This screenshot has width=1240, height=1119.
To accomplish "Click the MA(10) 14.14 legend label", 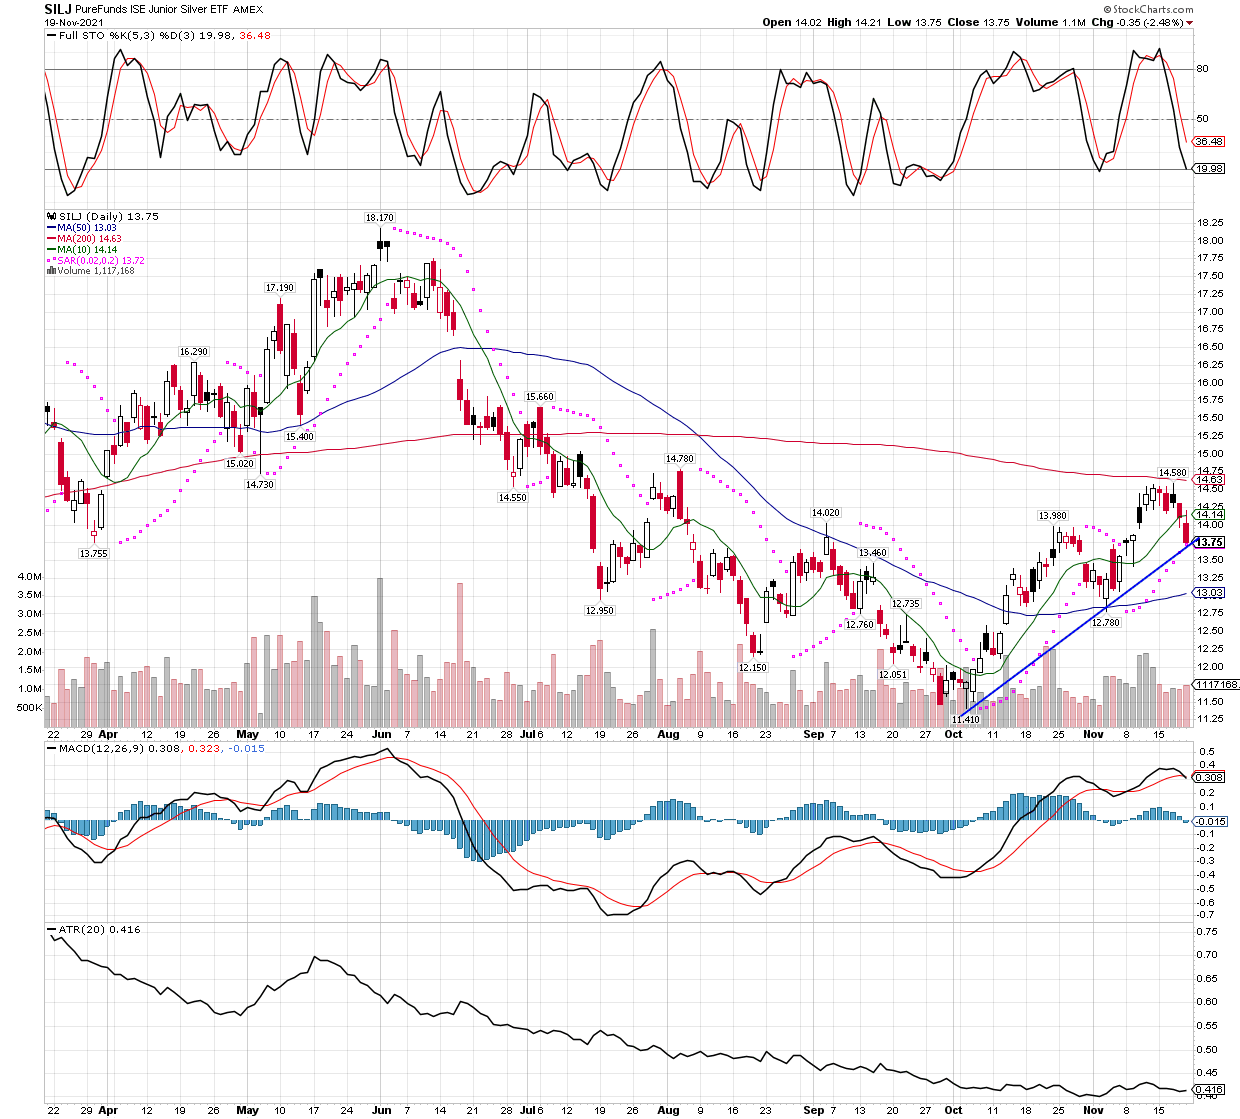I will click(87, 250).
